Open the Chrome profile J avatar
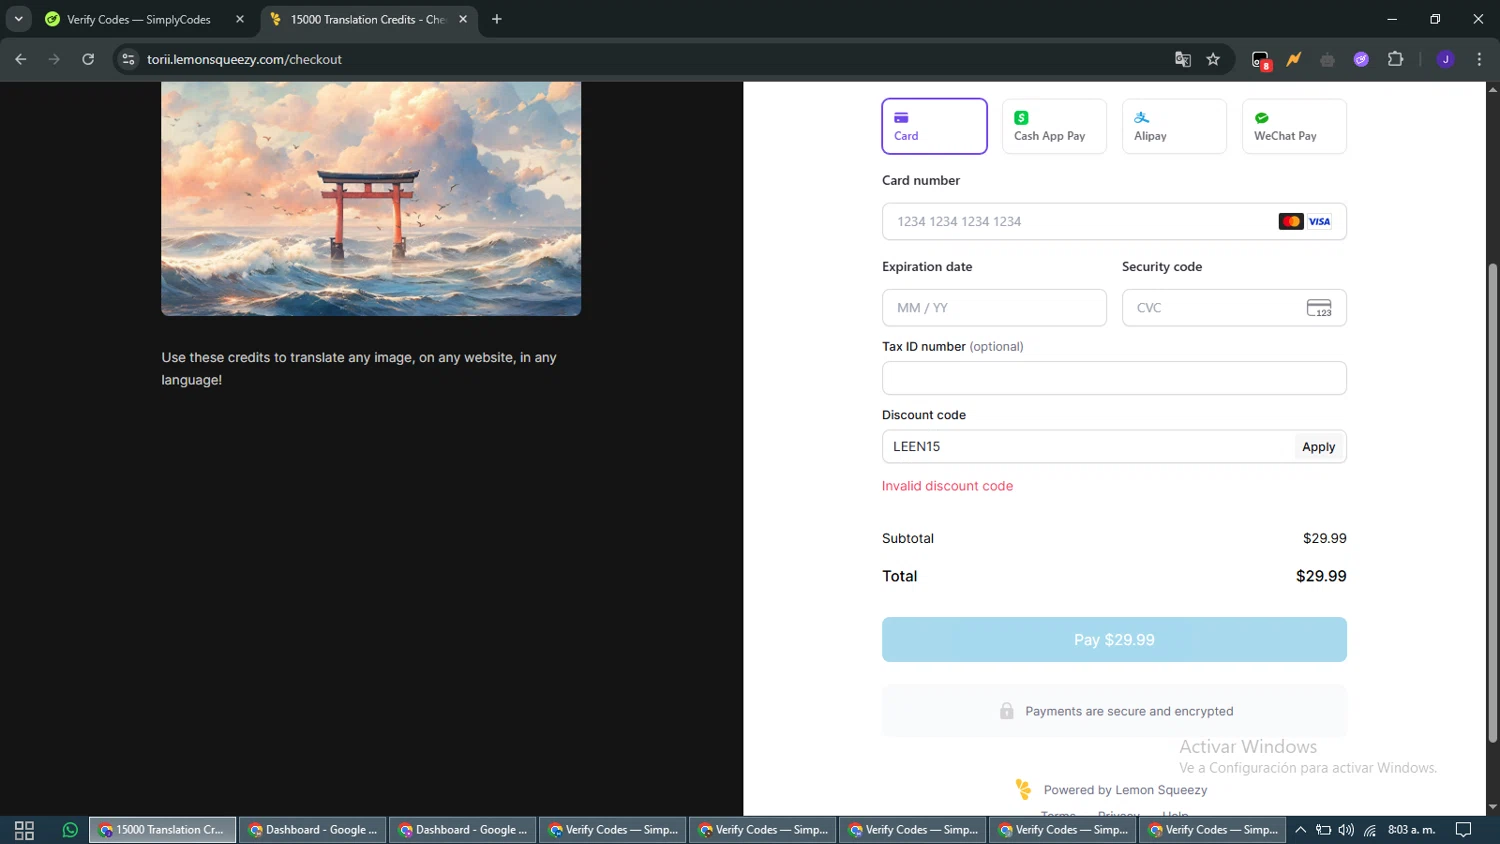The image size is (1500, 844). (1445, 59)
